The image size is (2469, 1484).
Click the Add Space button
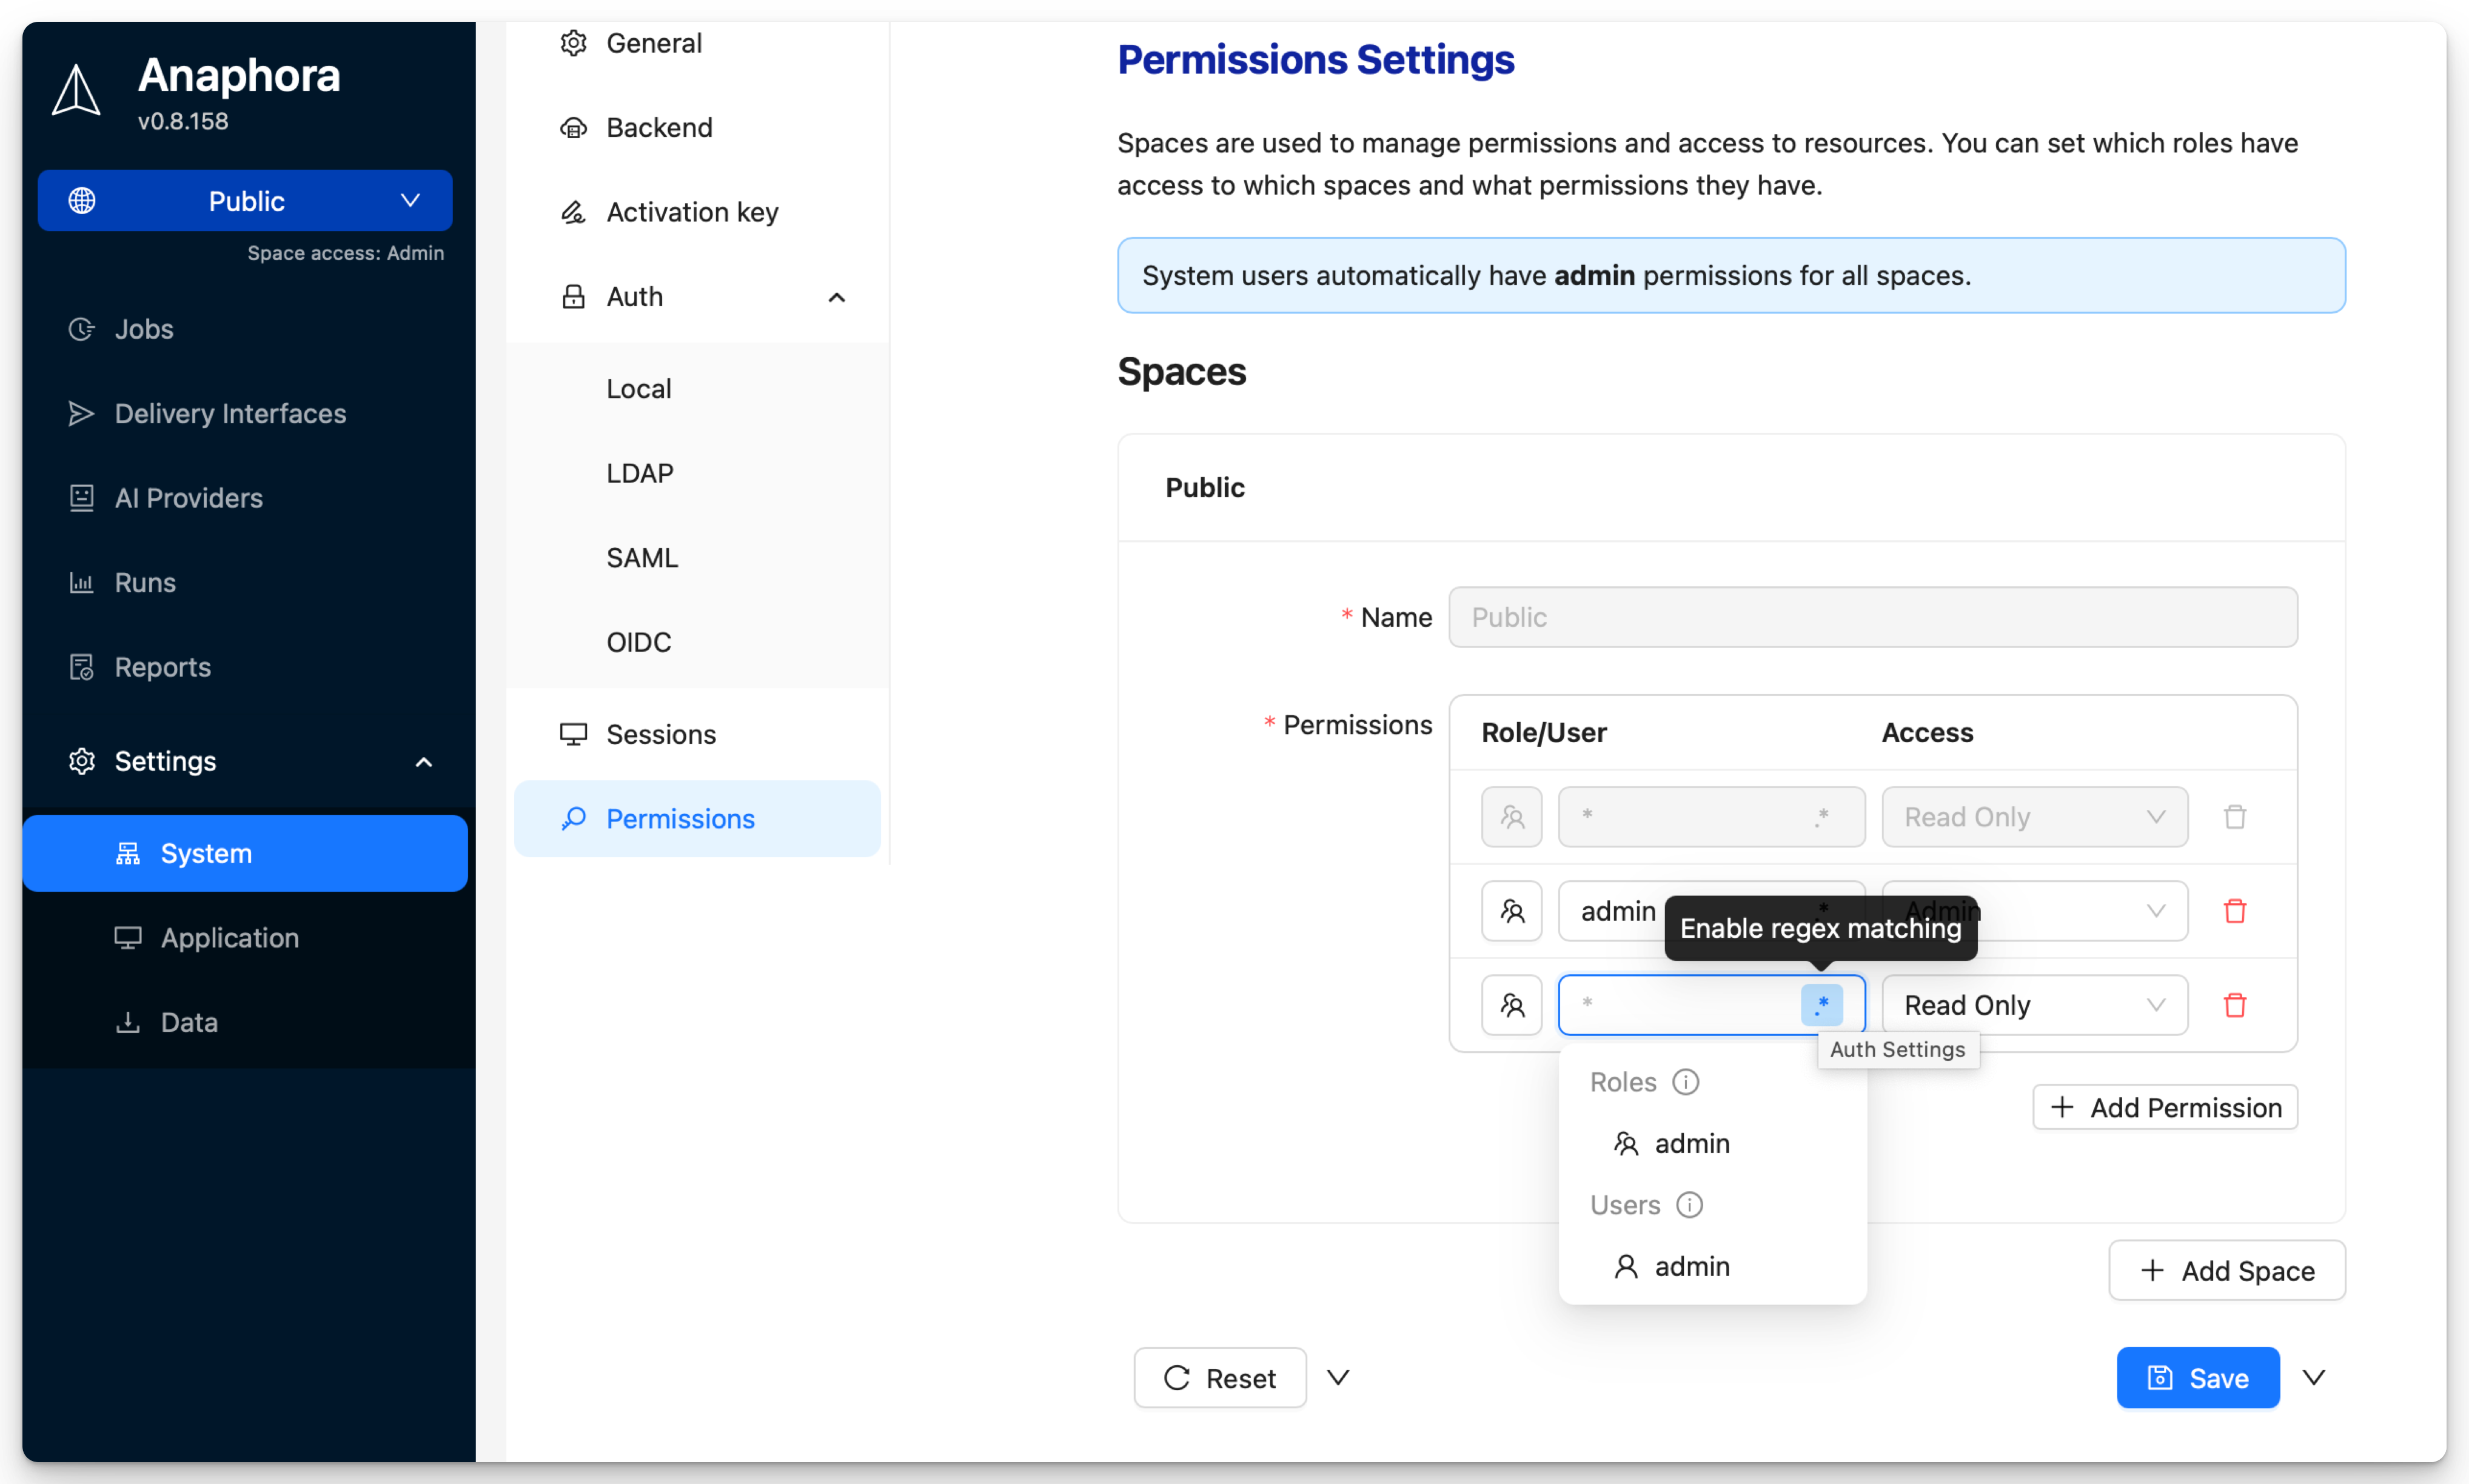[x=2226, y=1270]
